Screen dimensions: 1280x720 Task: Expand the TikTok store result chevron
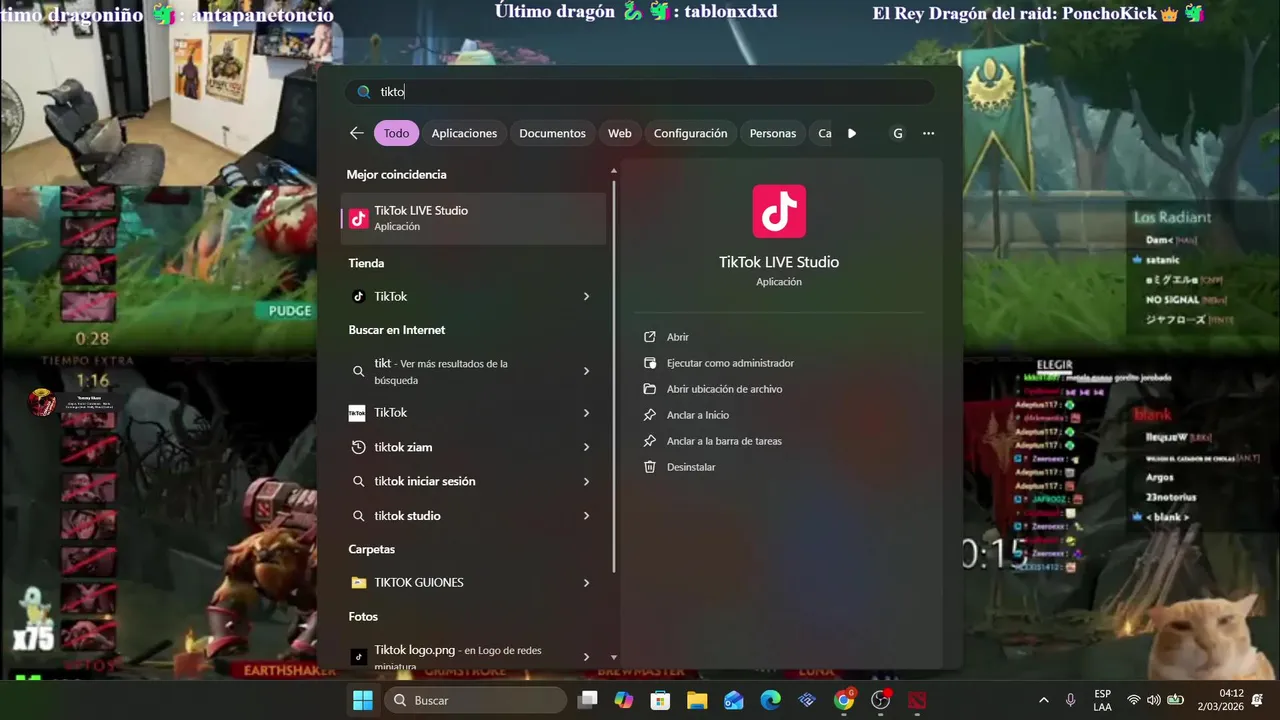pos(586,296)
